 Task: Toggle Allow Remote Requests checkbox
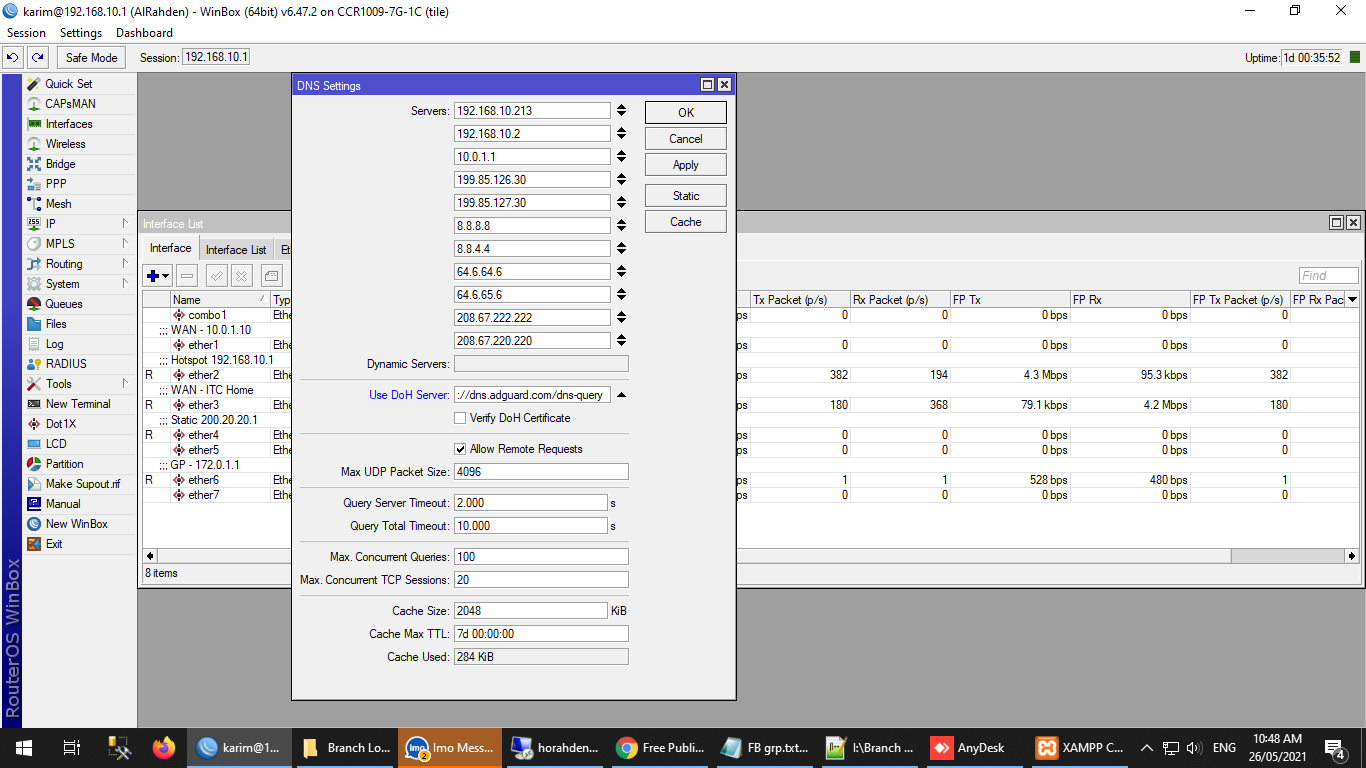pos(460,449)
